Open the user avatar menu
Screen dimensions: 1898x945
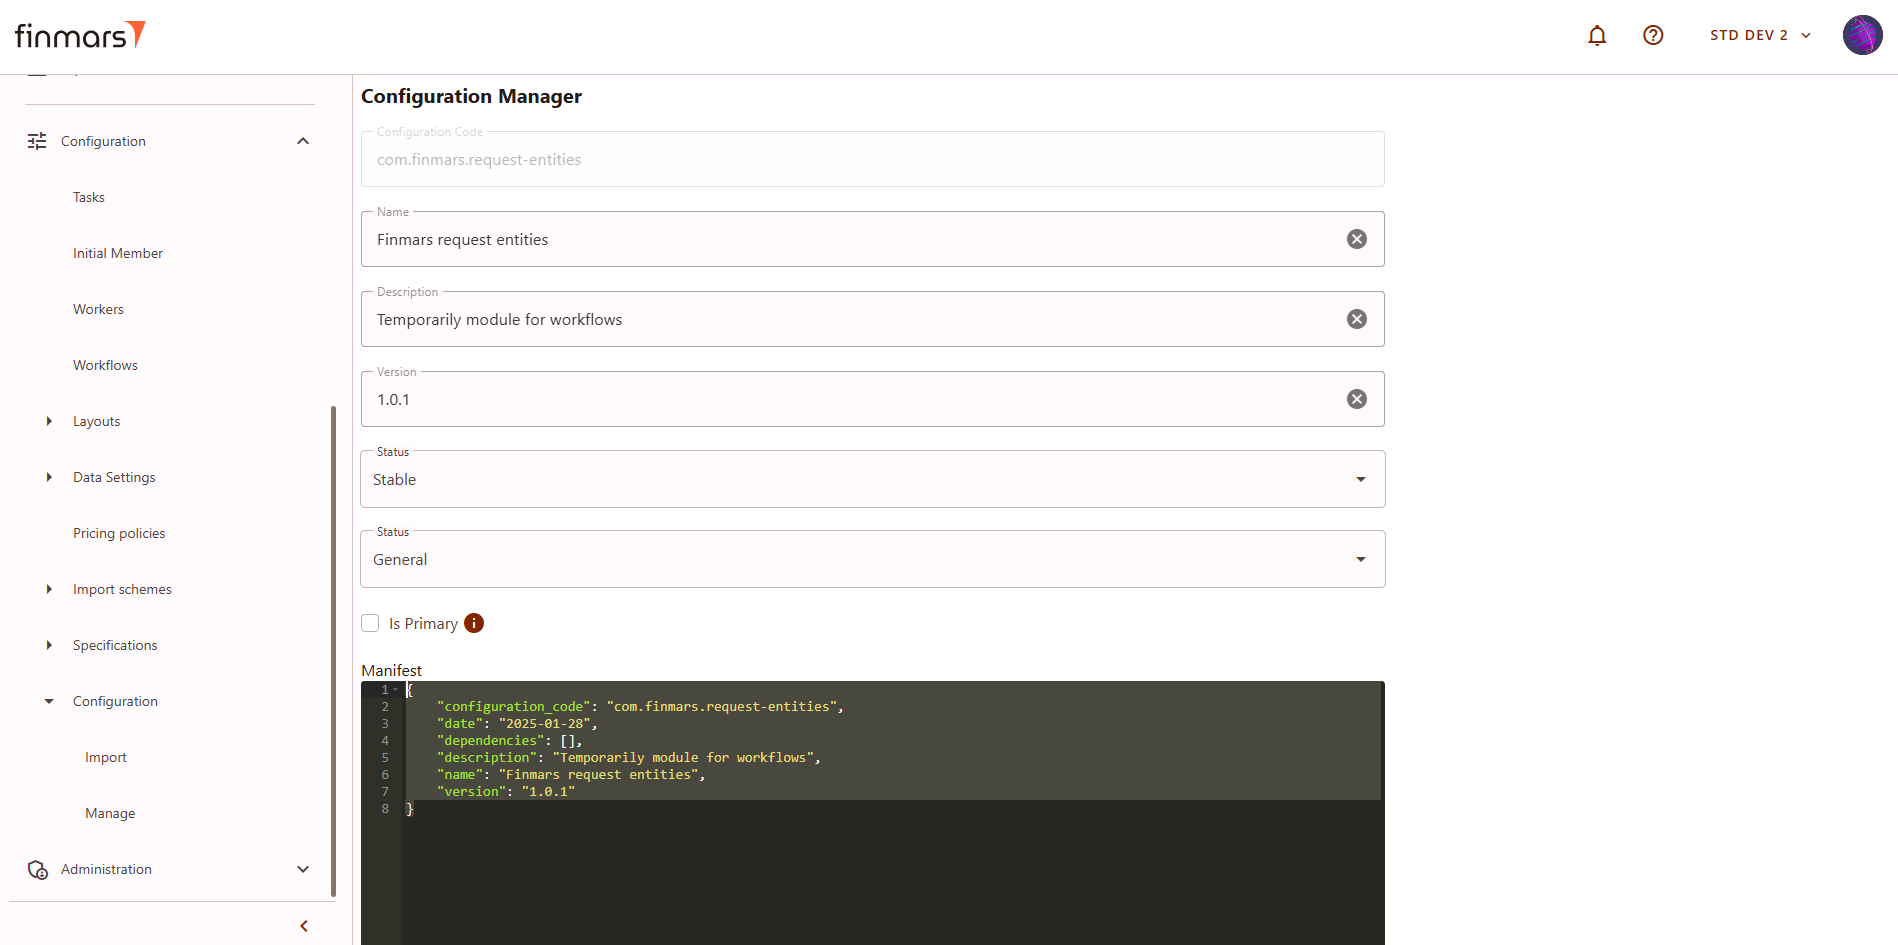click(1862, 35)
